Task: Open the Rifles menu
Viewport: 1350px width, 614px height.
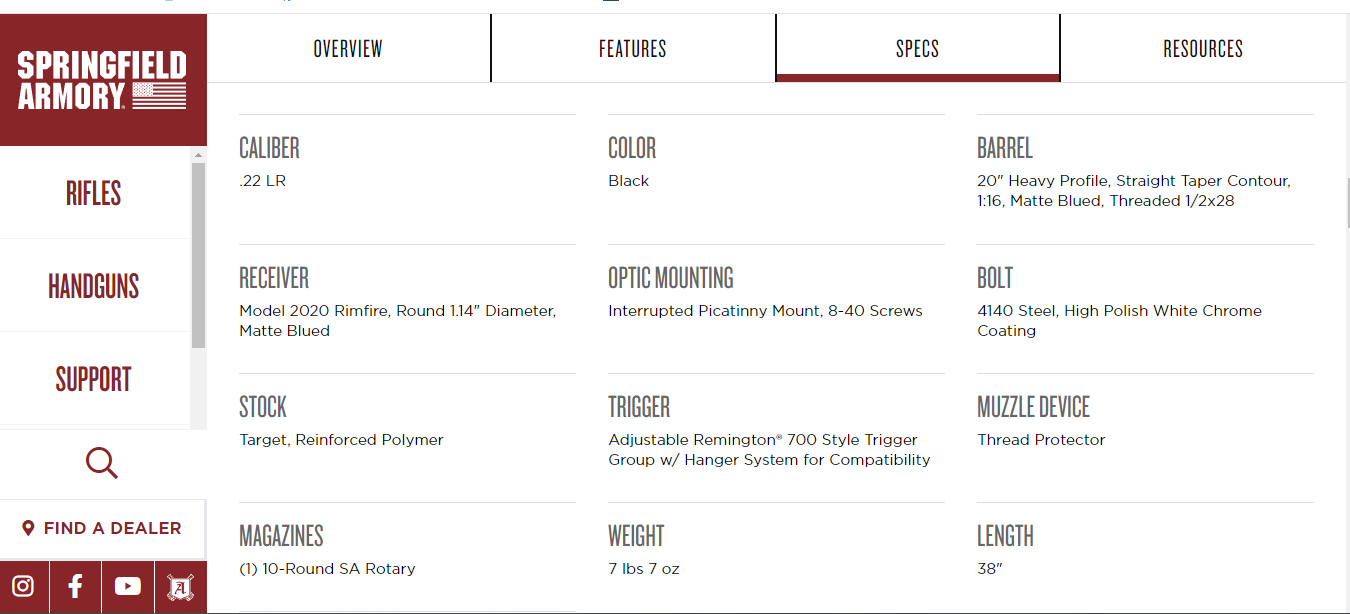Action: coord(94,193)
